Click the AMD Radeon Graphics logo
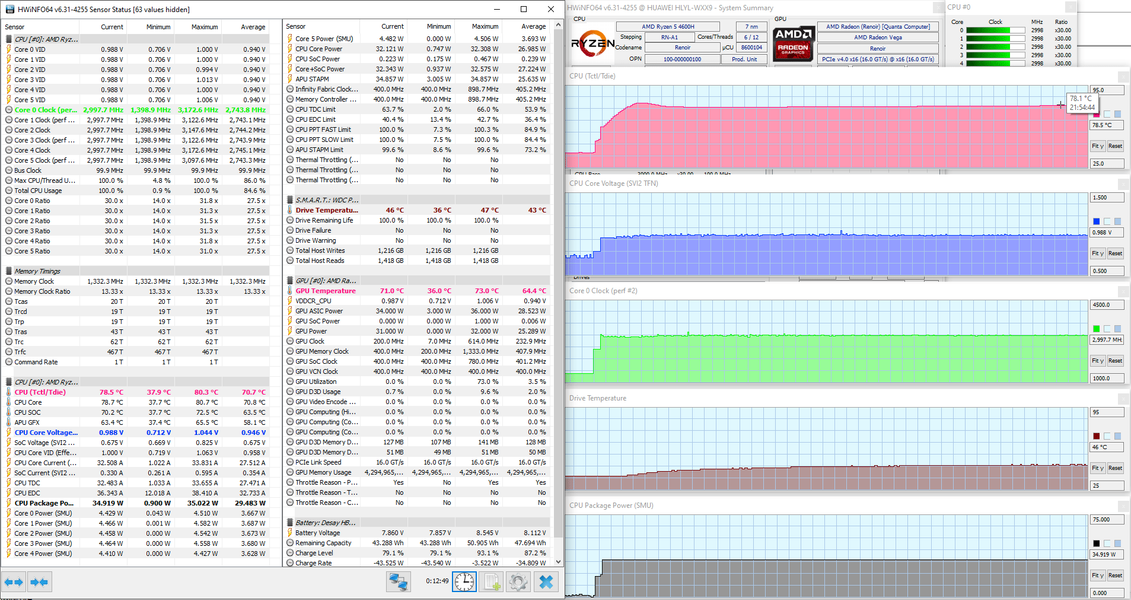 [793, 43]
